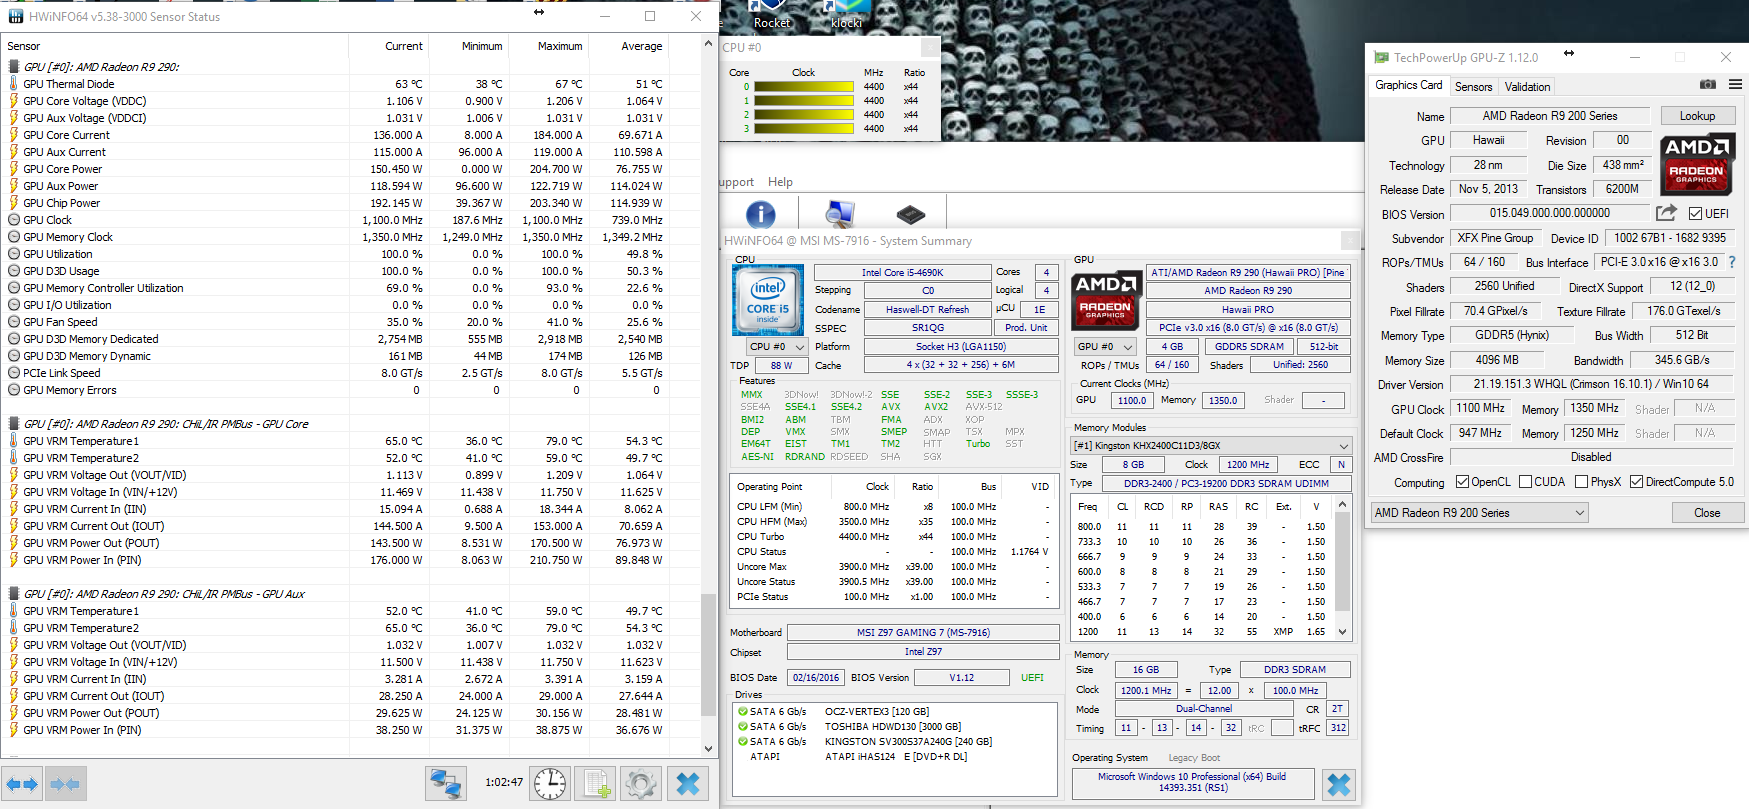This screenshot has width=1749, height=809.
Task: Click the GPU-Z title bar app icon
Action: pos(1381,58)
